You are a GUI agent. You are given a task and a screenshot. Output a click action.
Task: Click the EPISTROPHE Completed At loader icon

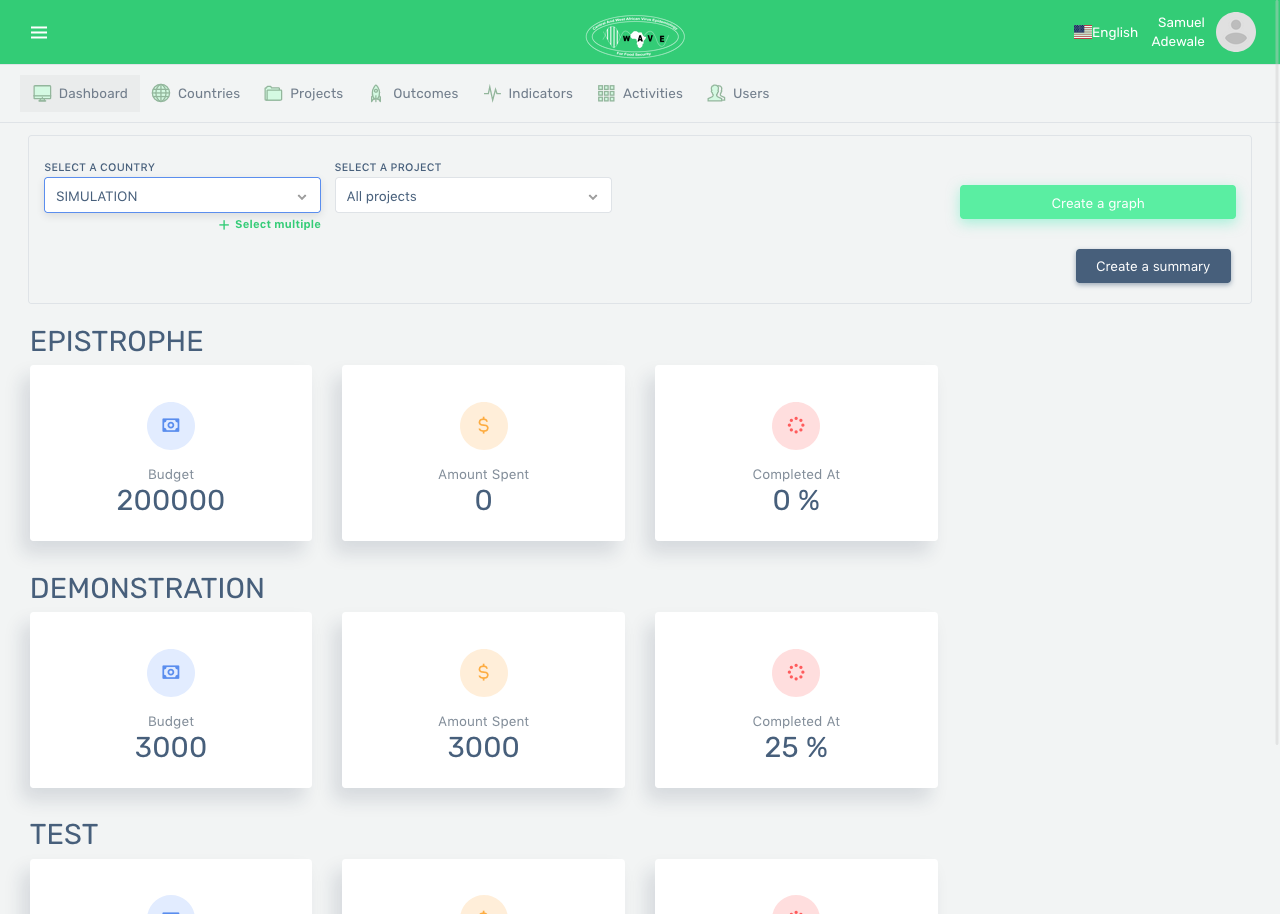(x=796, y=425)
